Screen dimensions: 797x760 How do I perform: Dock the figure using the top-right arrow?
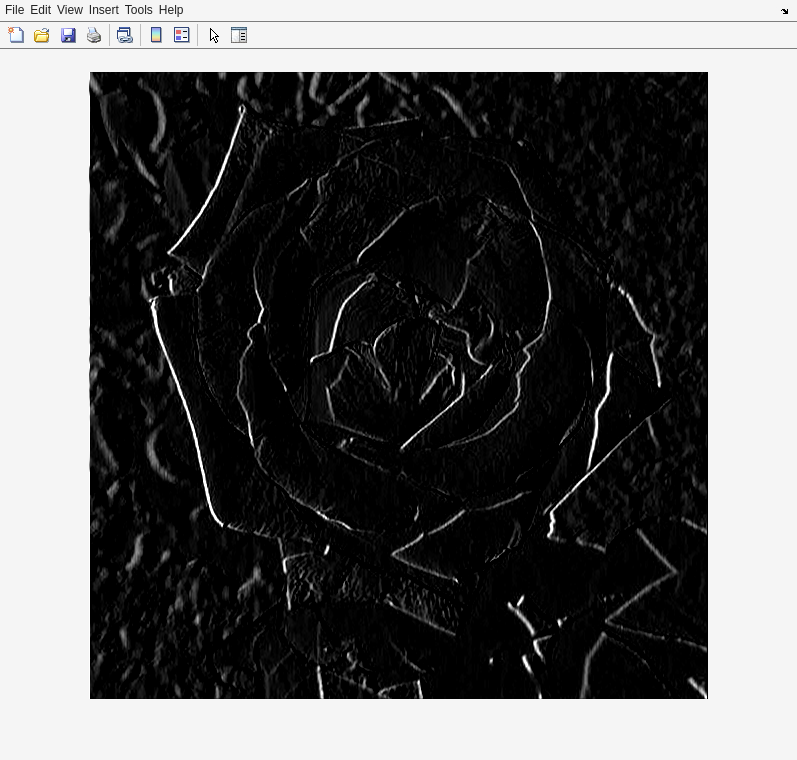[x=784, y=11]
